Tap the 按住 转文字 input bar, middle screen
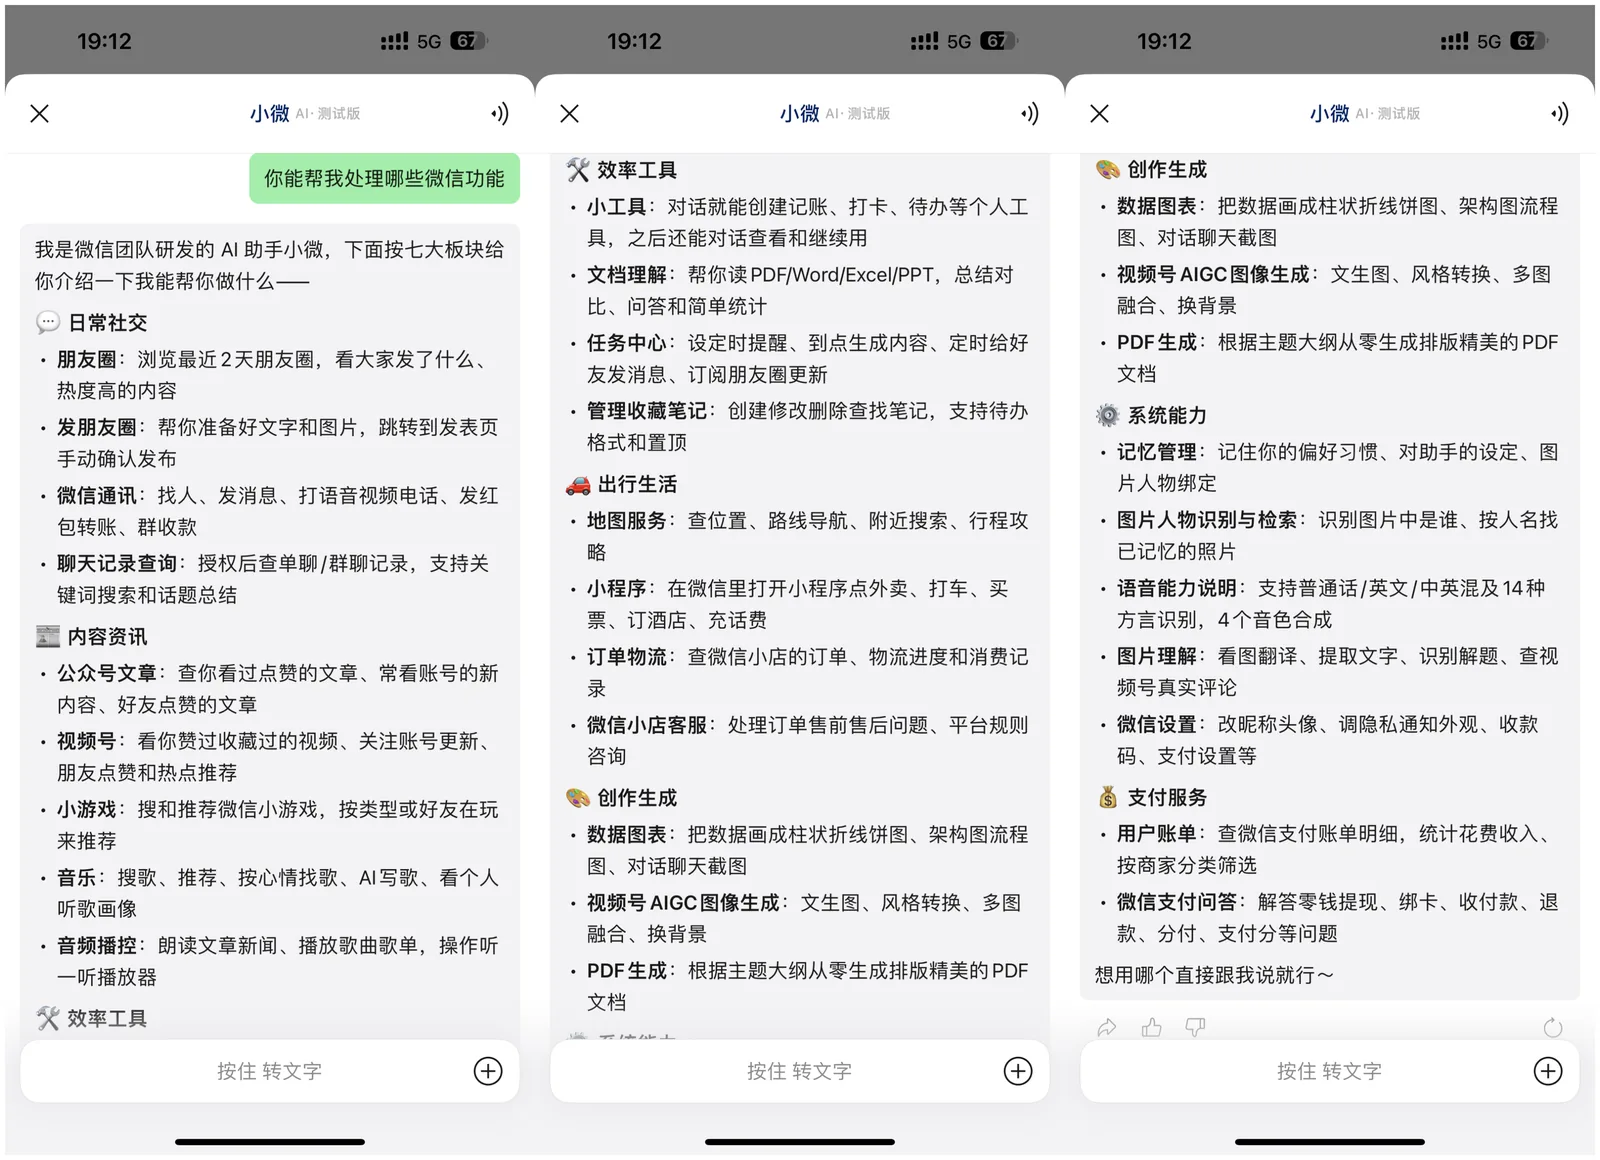This screenshot has width=1600, height=1160. pyautogui.click(x=800, y=1071)
